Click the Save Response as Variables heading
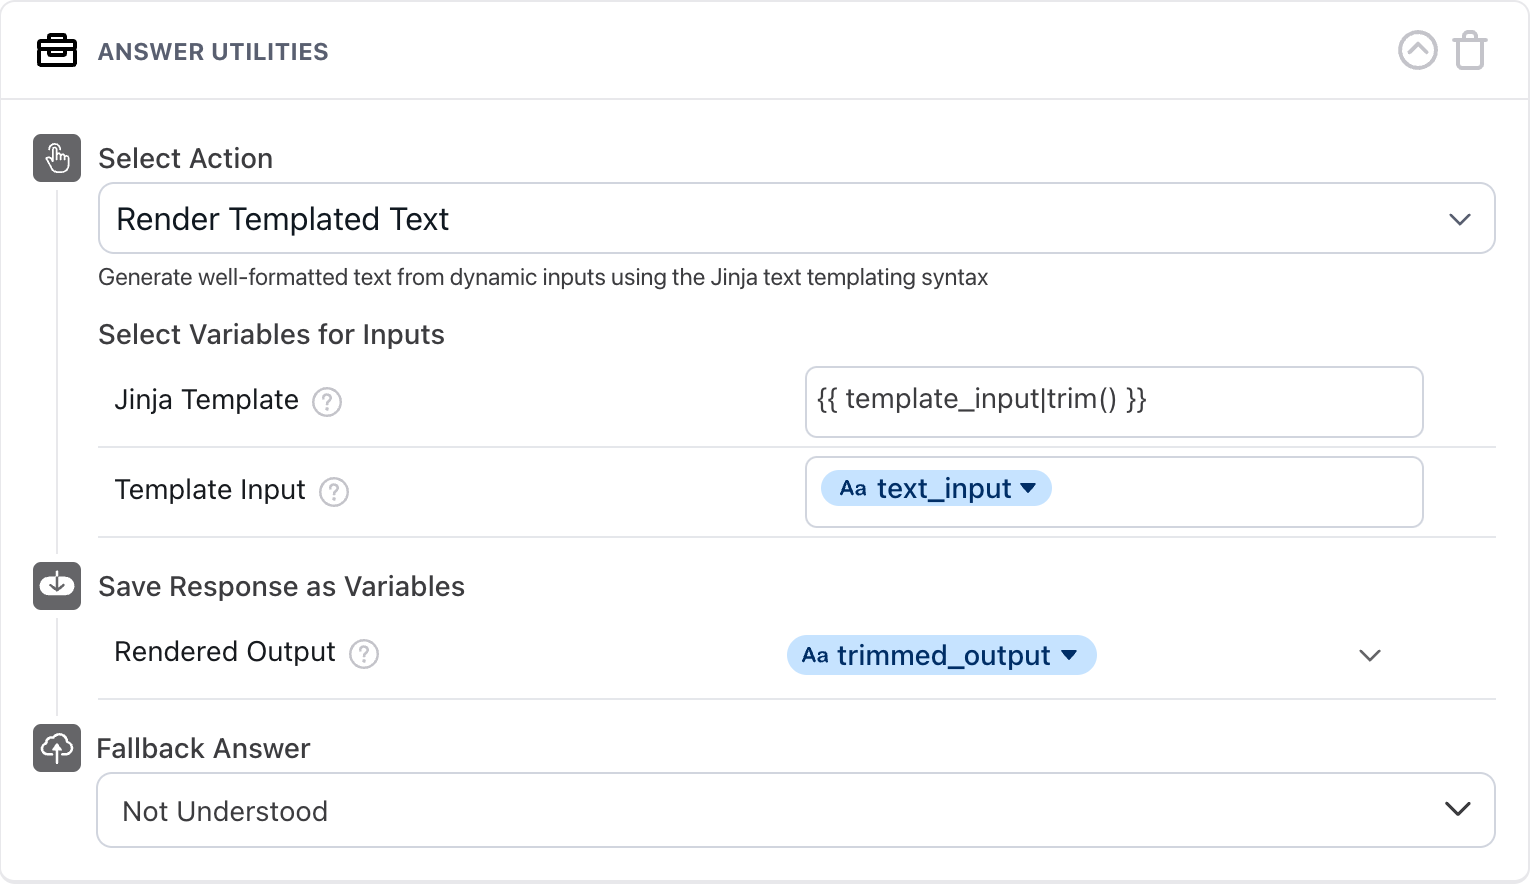Screen dimensions: 1532x884 click(281, 586)
